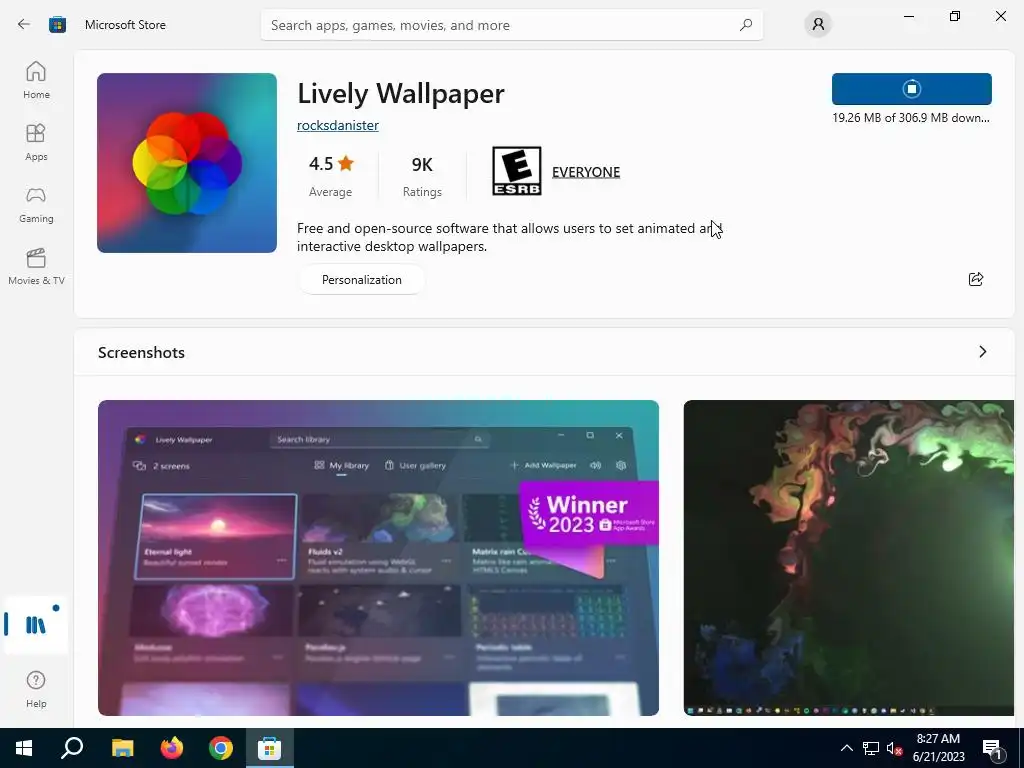The width and height of the screenshot is (1024, 768).
Task: Click Microsoft Store taskbar icon
Action: (269, 748)
